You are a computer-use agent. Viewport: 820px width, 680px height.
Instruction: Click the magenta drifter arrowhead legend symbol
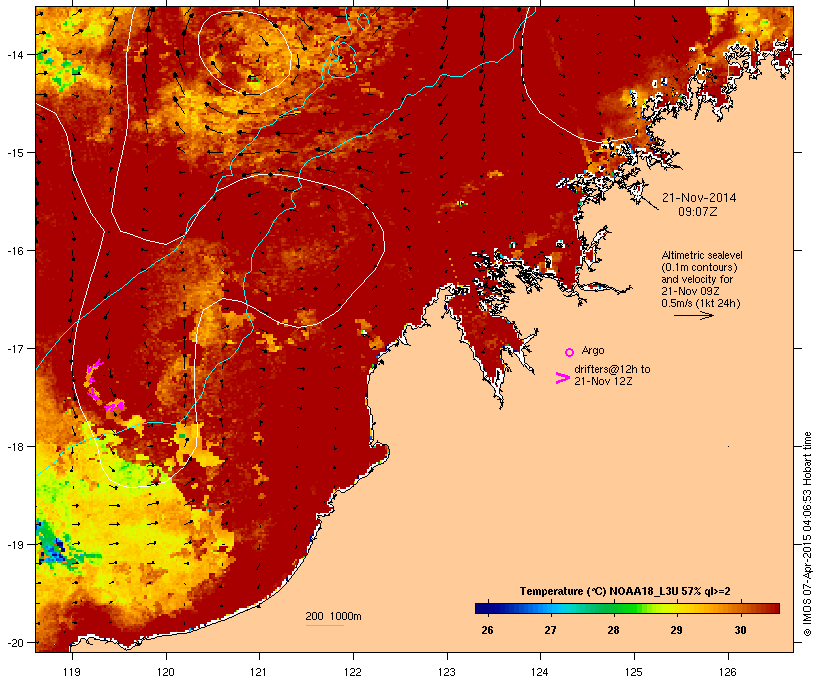point(562,378)
